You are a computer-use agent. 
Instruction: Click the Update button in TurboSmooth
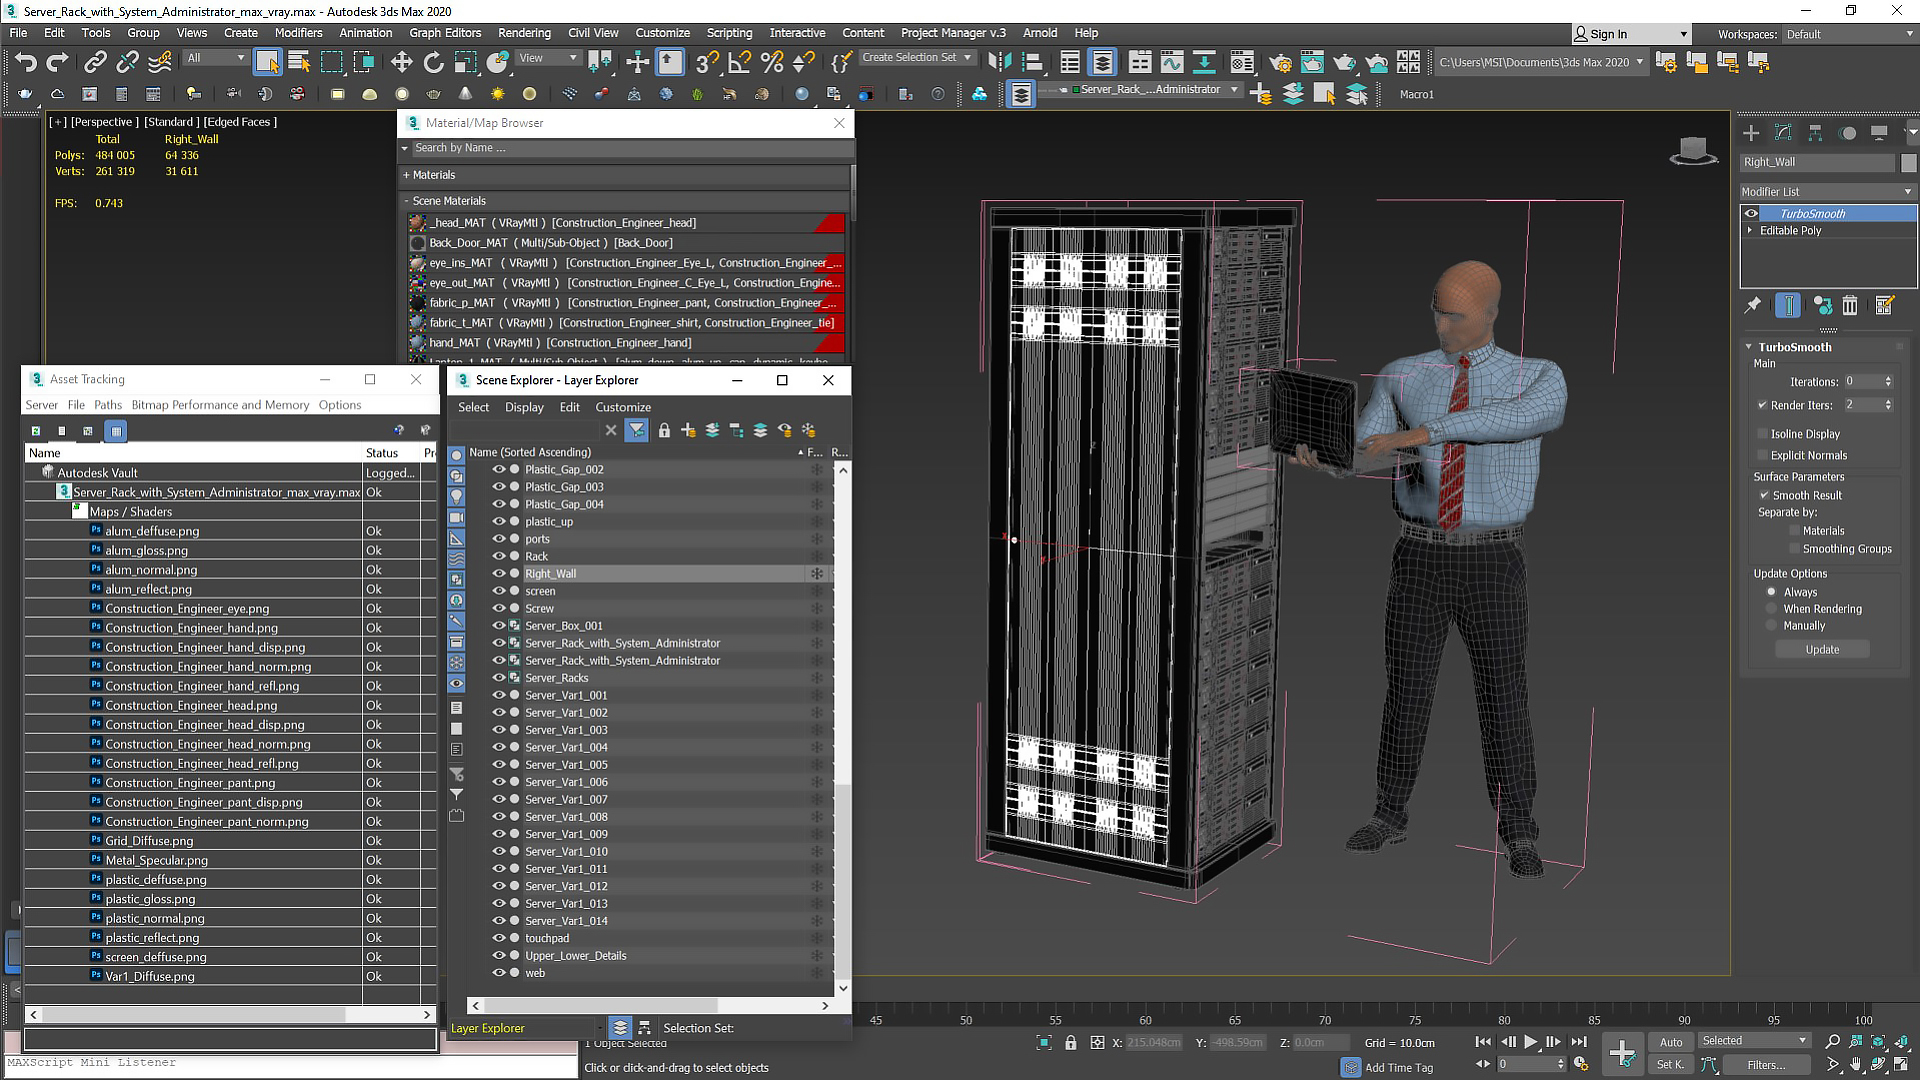pyautogui.click(x=1822, y=649)
